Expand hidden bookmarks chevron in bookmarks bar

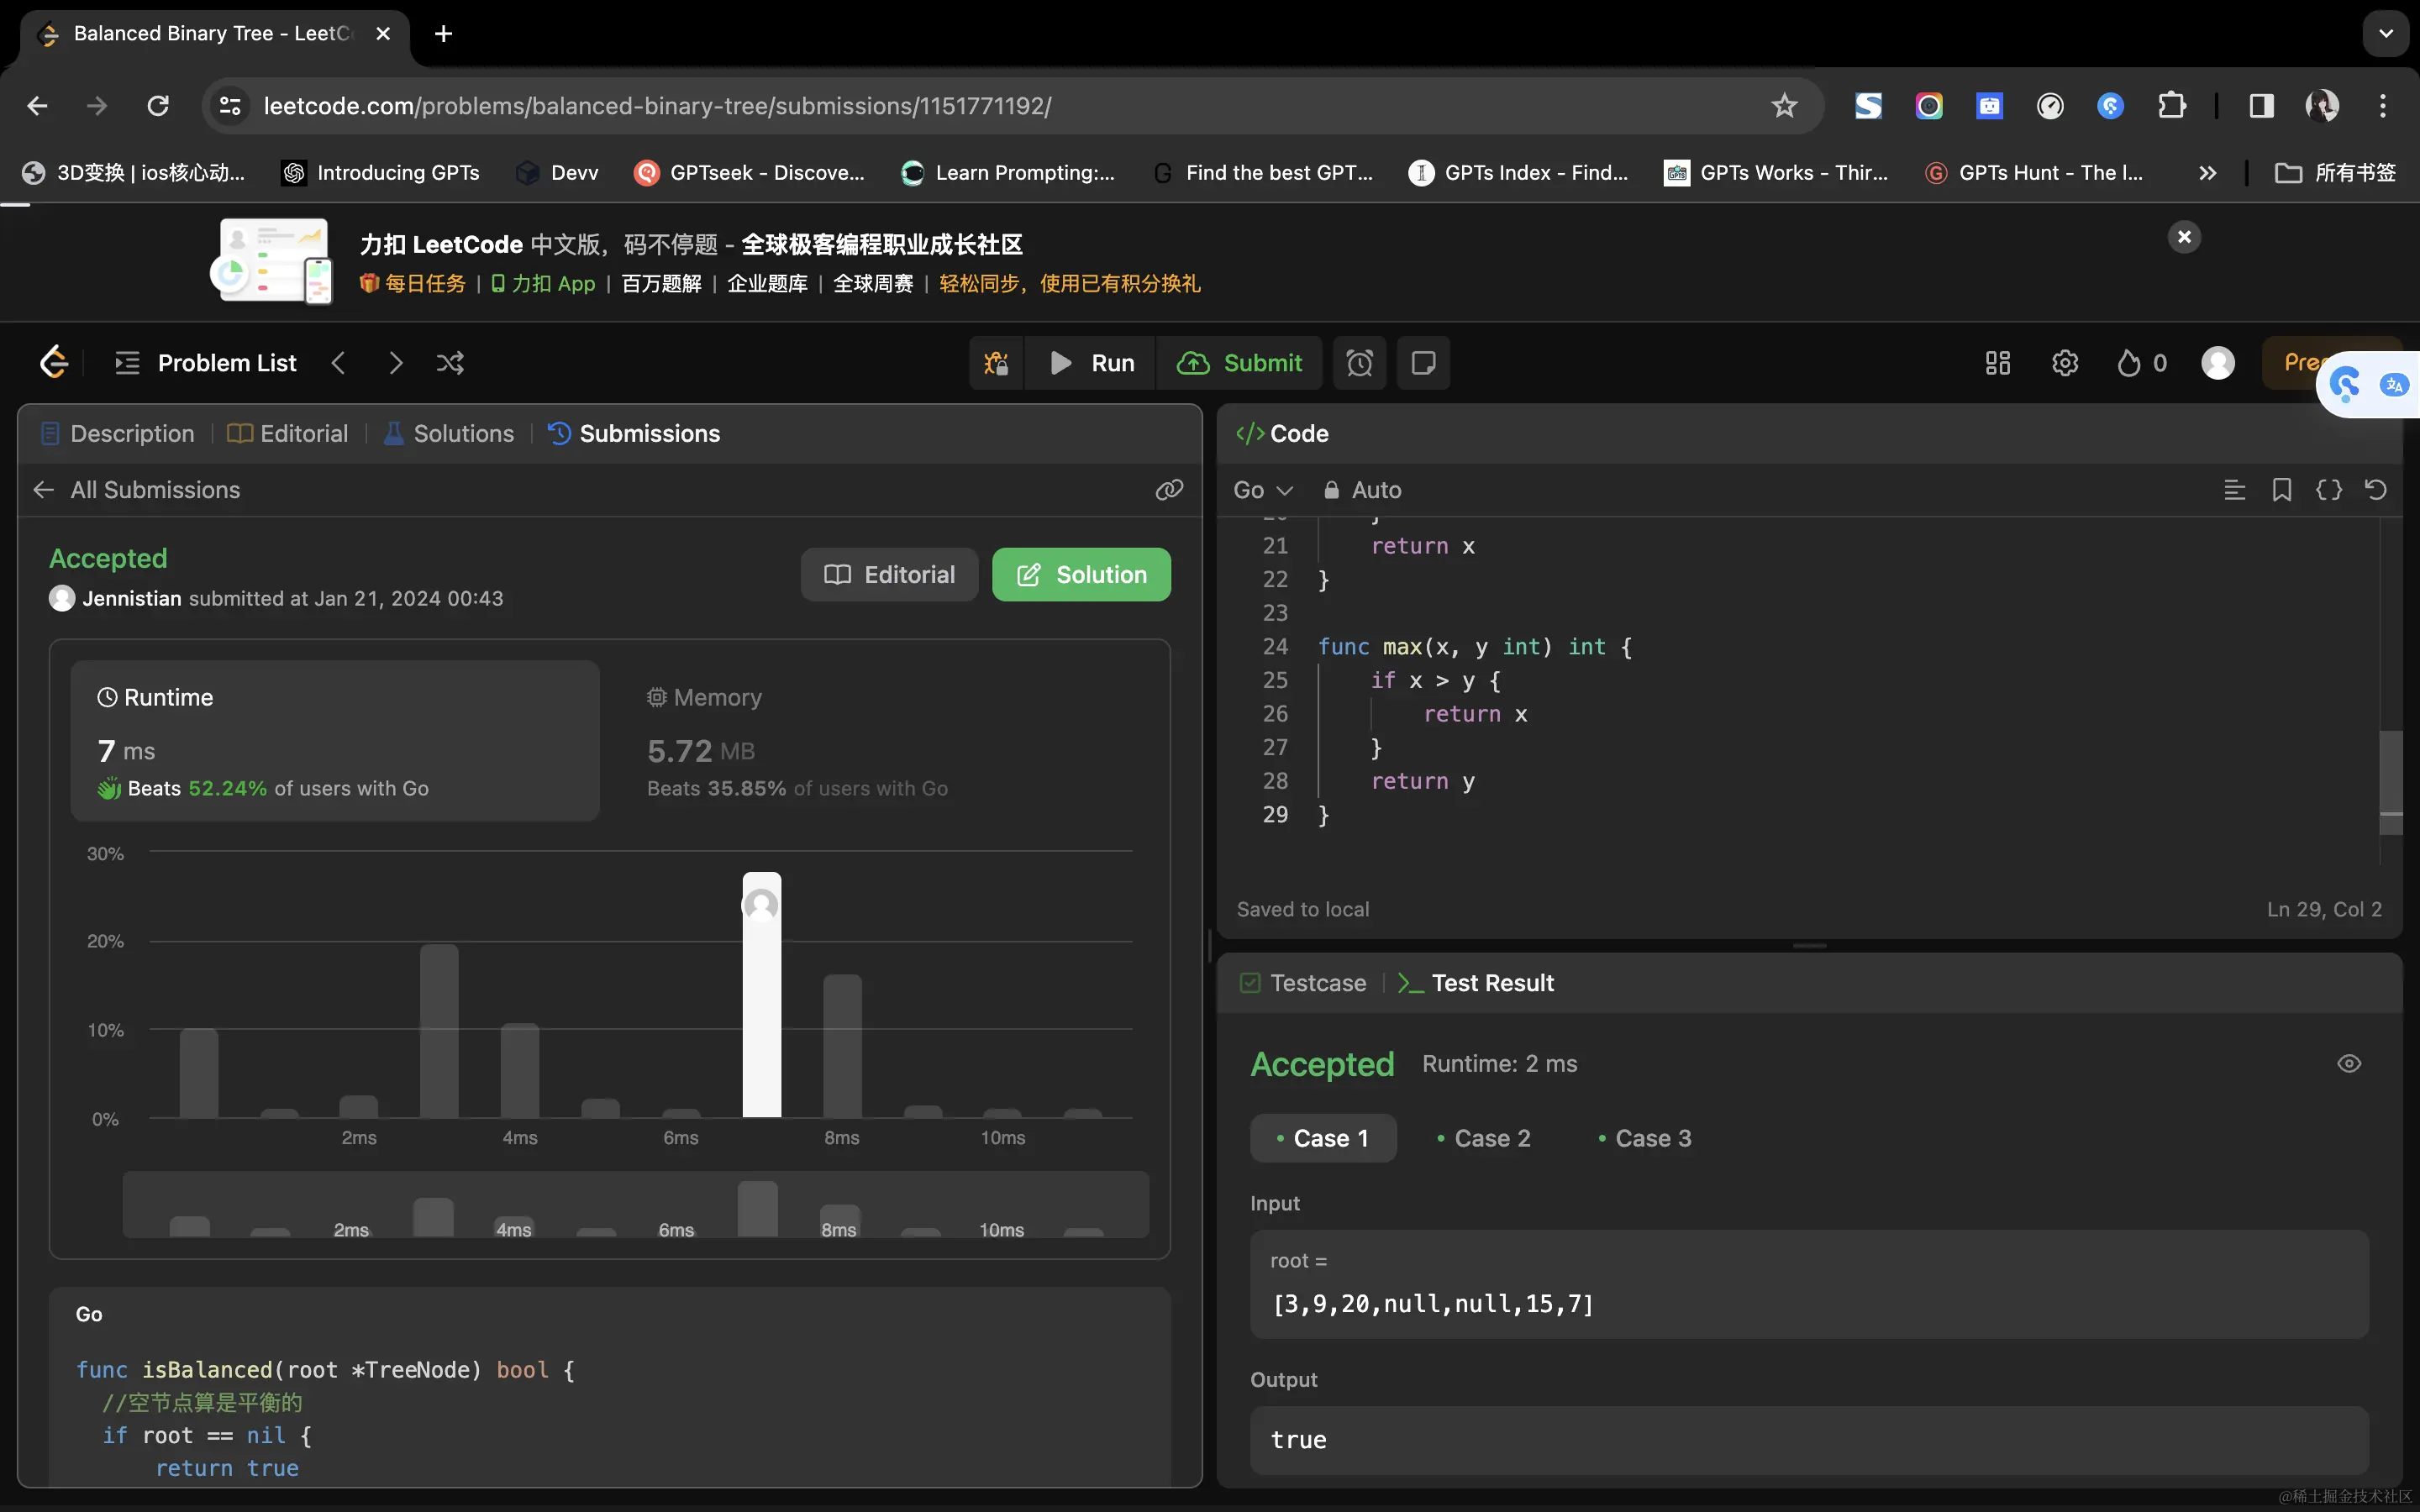[x=2207, y=173]
